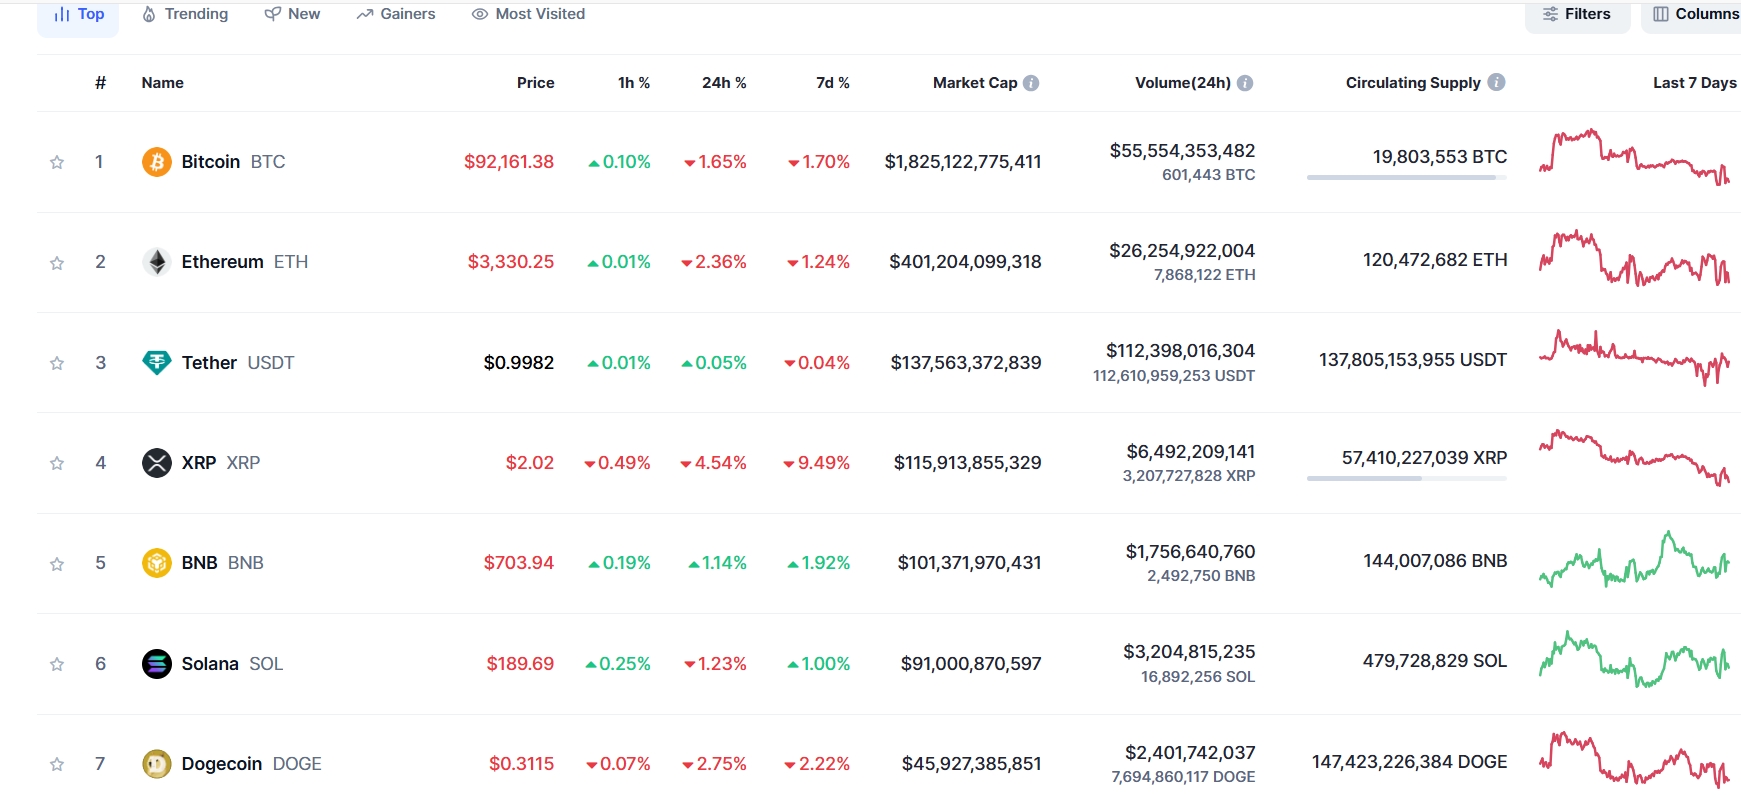Click Dogecoin price $0.3115
This screenshot has height=795, width=1741.
(x=521, y=764)
